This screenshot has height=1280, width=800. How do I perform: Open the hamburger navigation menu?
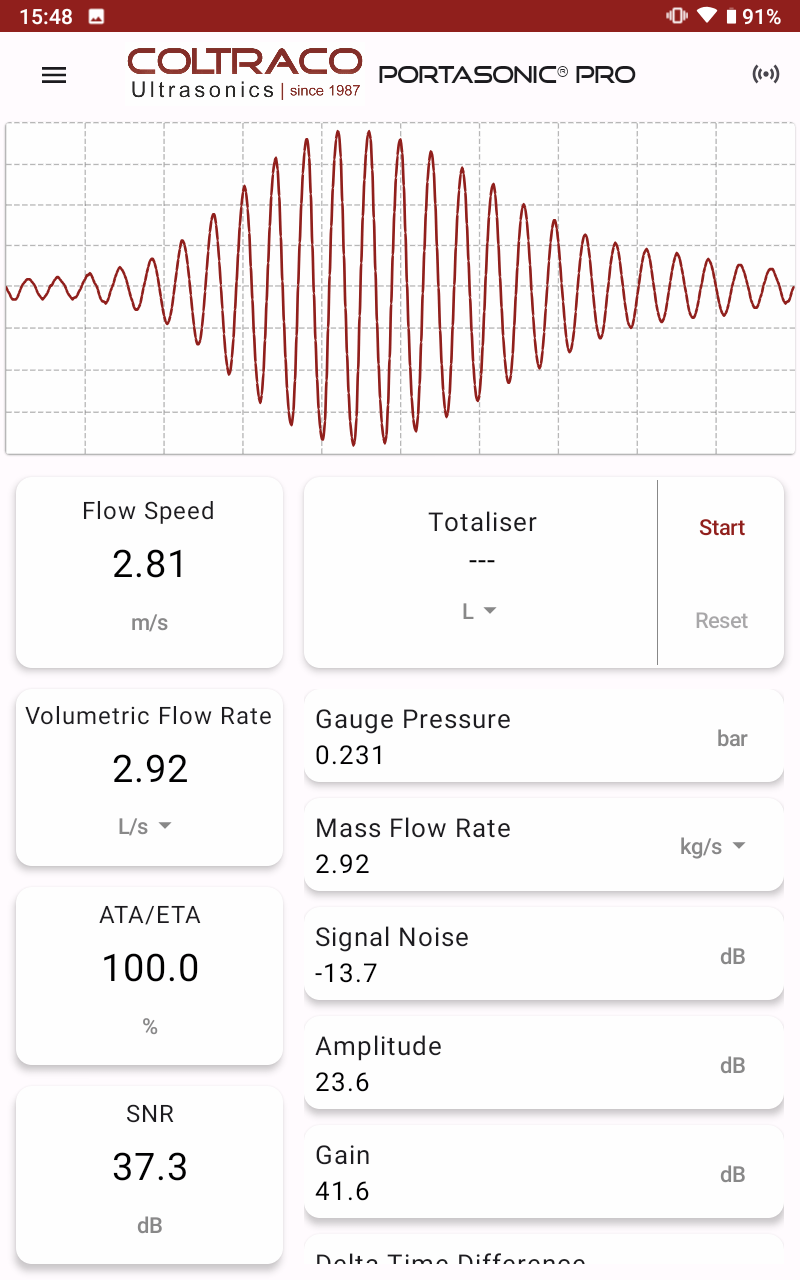click(x=54, y=75)
